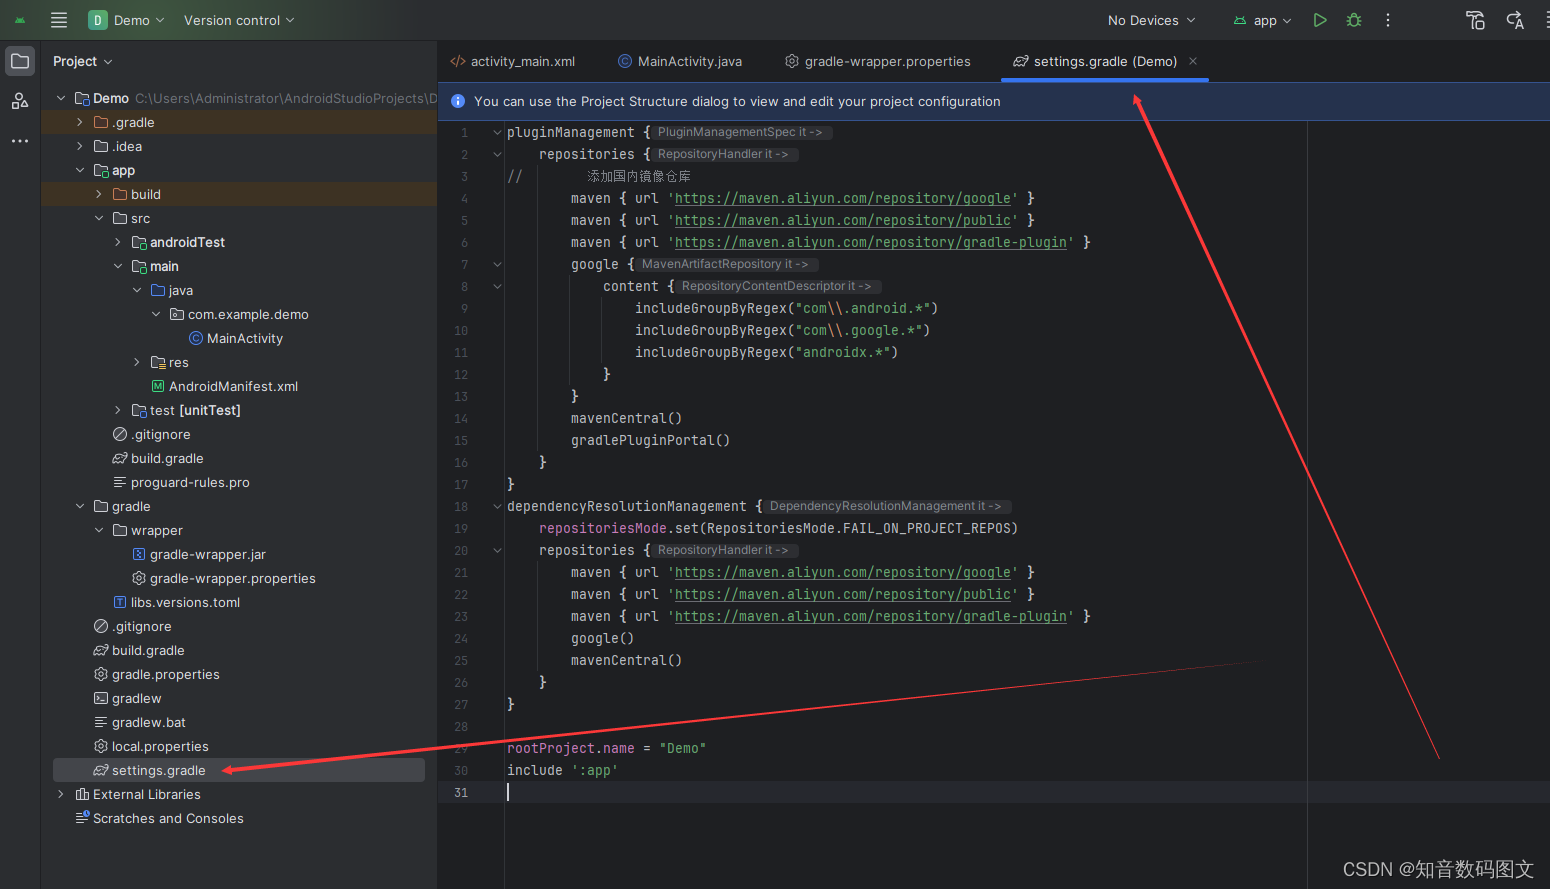Open More Actions via the kebab menu icon
This screenshot has width=1550, height=889.
[x=1388, y=20]
